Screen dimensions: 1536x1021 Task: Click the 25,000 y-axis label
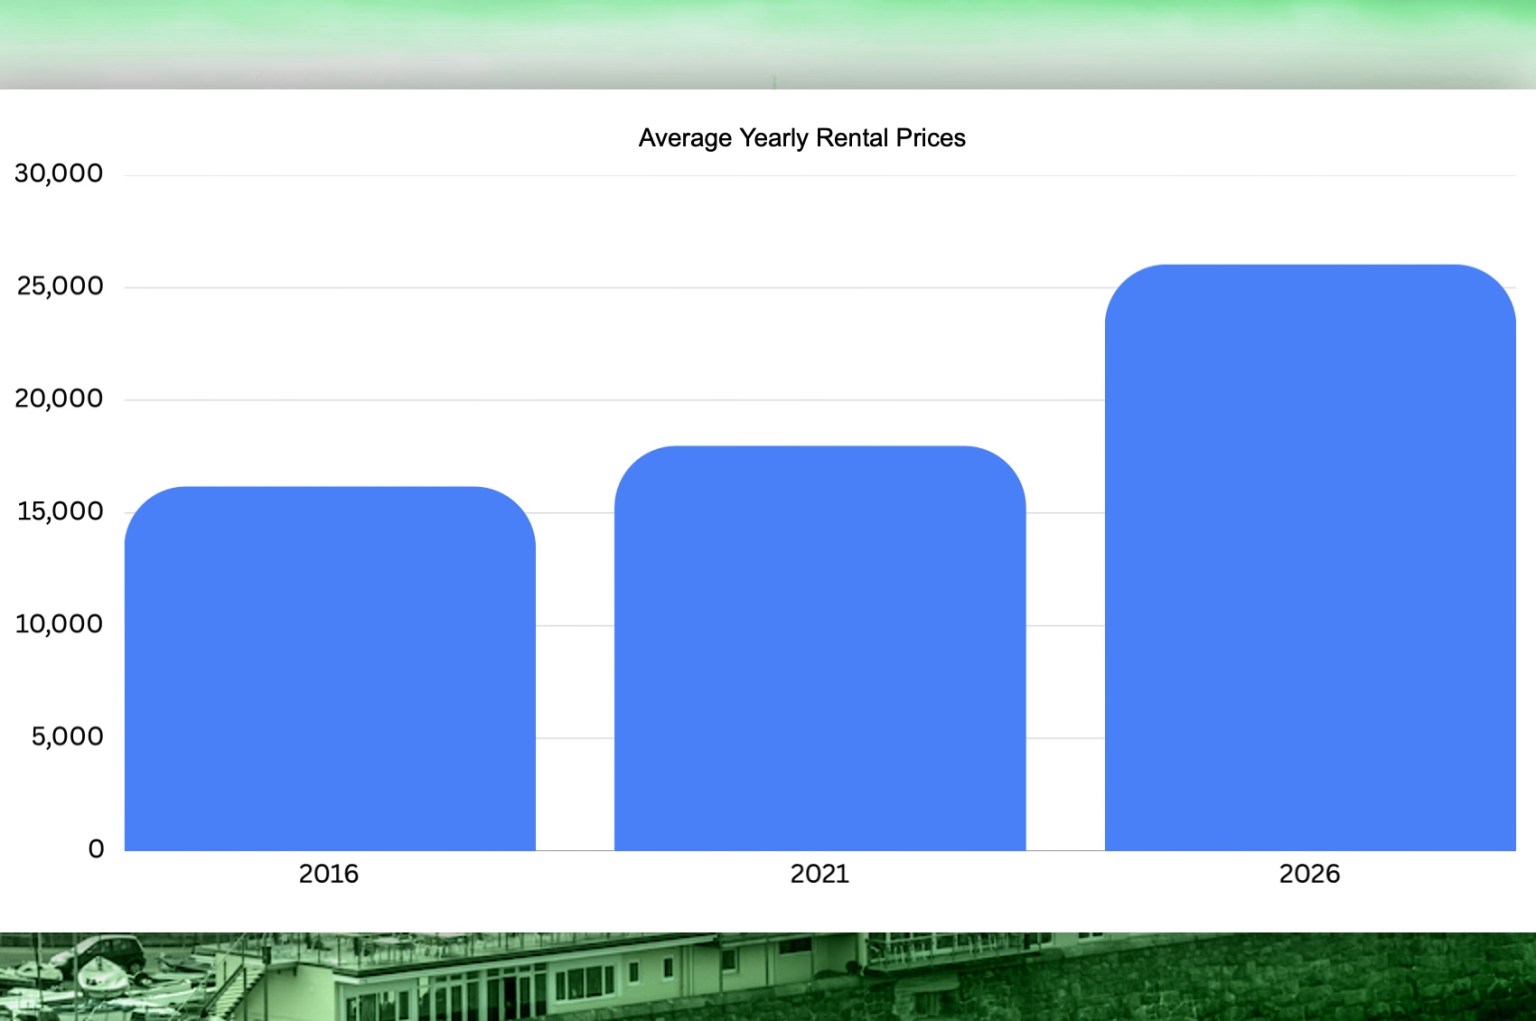[x=60, y=287]
